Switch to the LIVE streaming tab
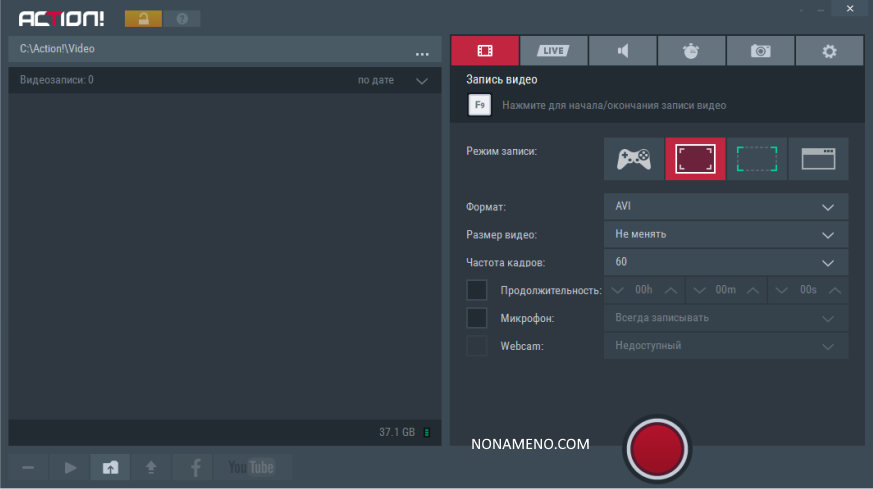873x489 pixels. pos(553,51)
